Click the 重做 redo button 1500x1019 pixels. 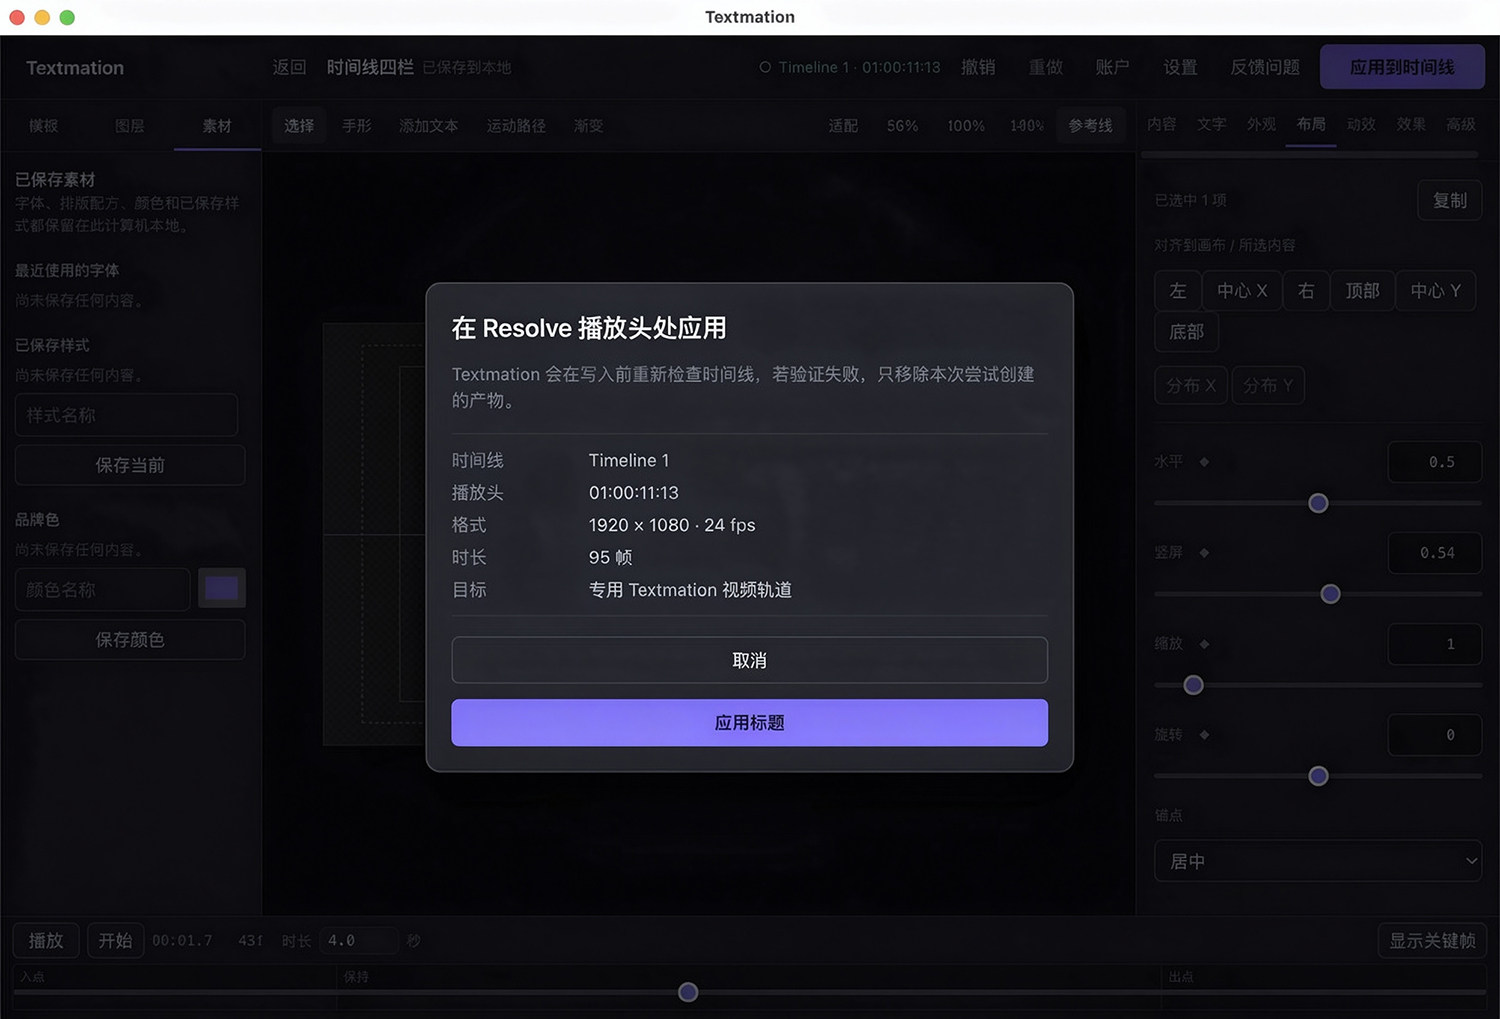pyautogui.click(x=1045, y=67)
